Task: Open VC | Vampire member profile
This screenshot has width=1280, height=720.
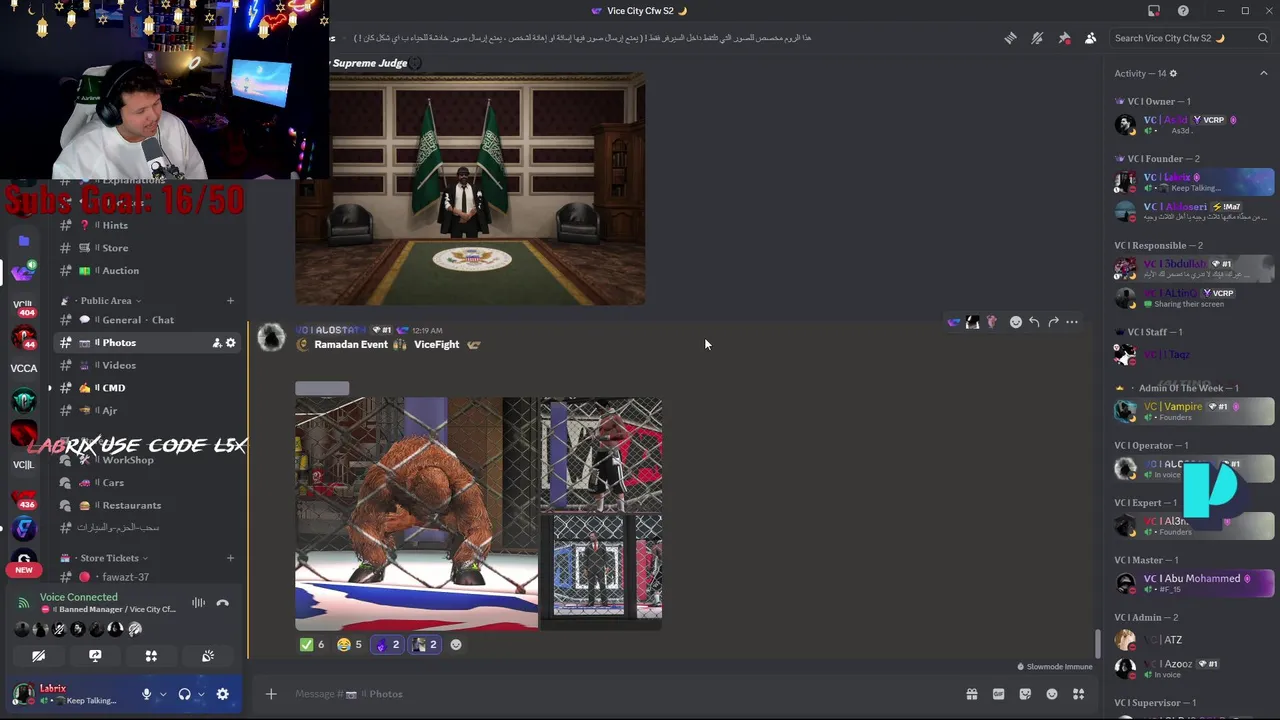Action: (1194, 411)
